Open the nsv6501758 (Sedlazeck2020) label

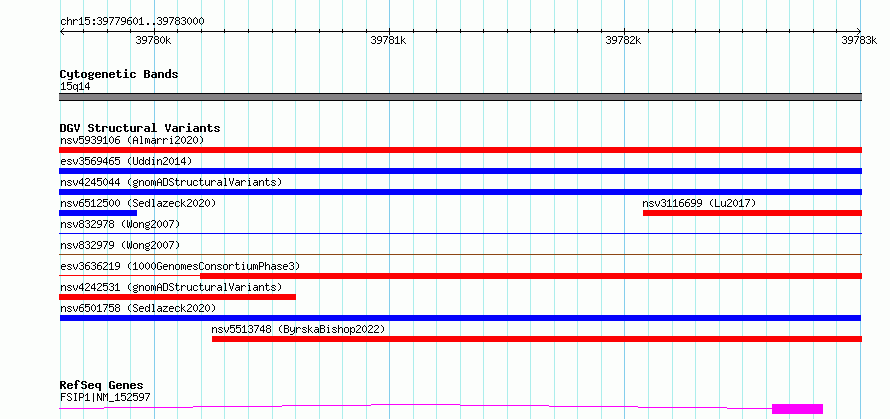coord(138,308)
